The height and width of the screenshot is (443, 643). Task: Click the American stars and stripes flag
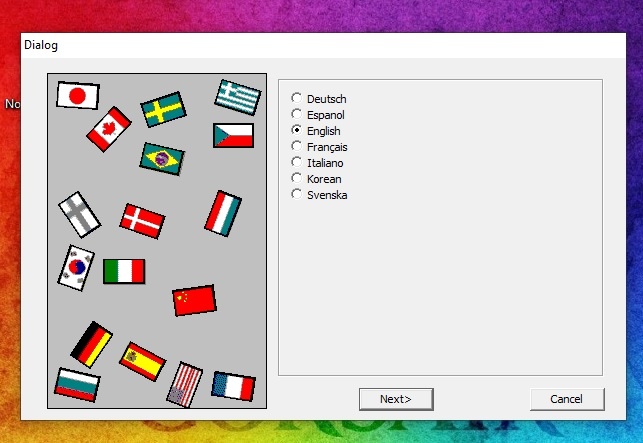pos(184,384)
